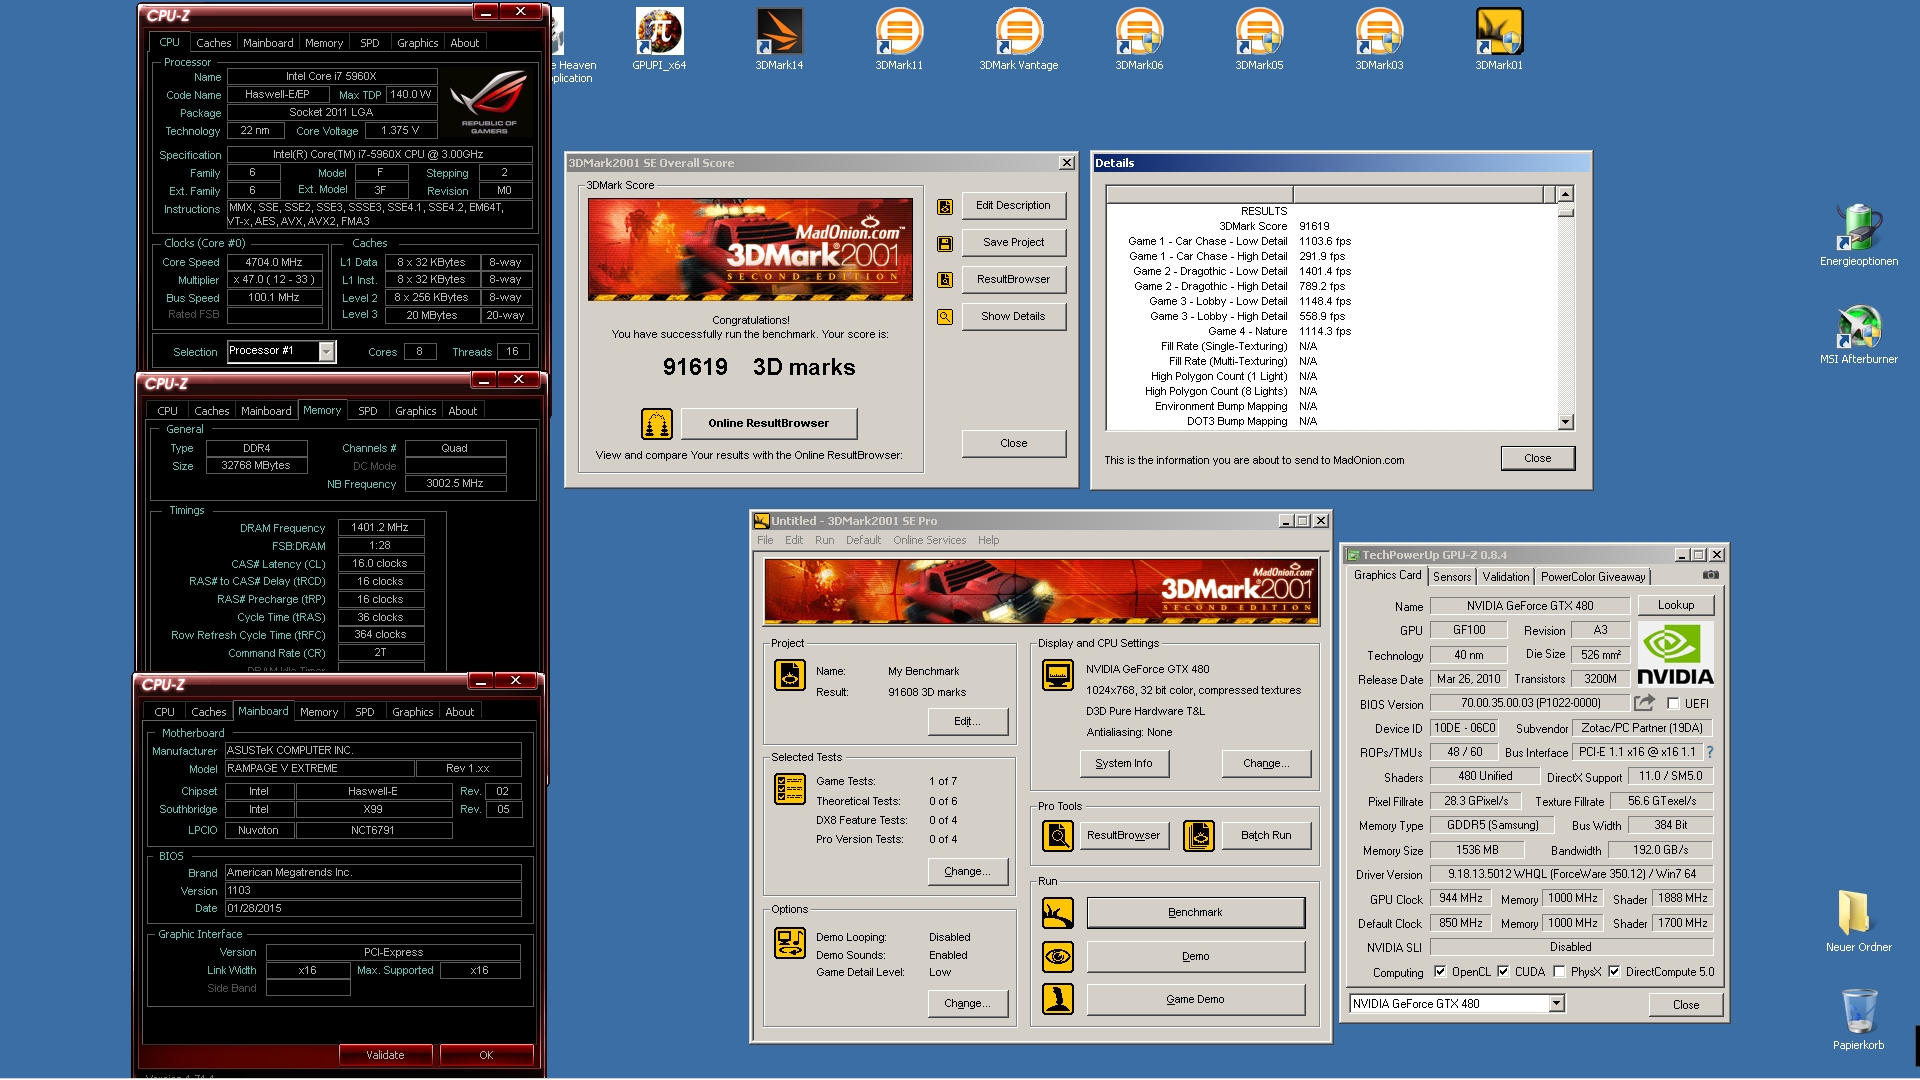Click Lookup button in GPU-Z
1920x1080 pixels.
coord(1675,606)
